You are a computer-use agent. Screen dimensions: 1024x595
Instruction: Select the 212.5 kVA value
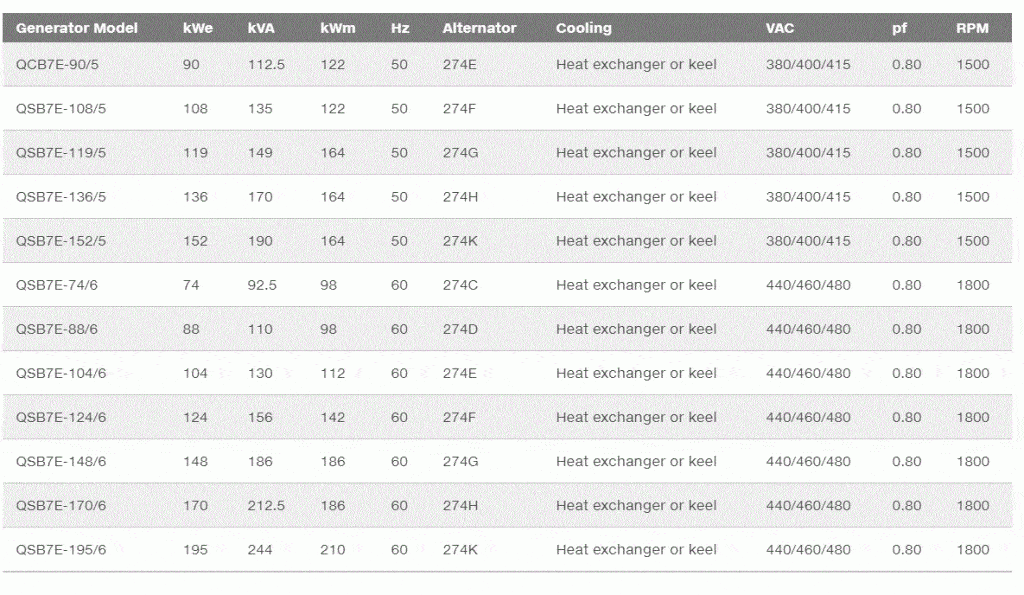[x=266, y=506]
